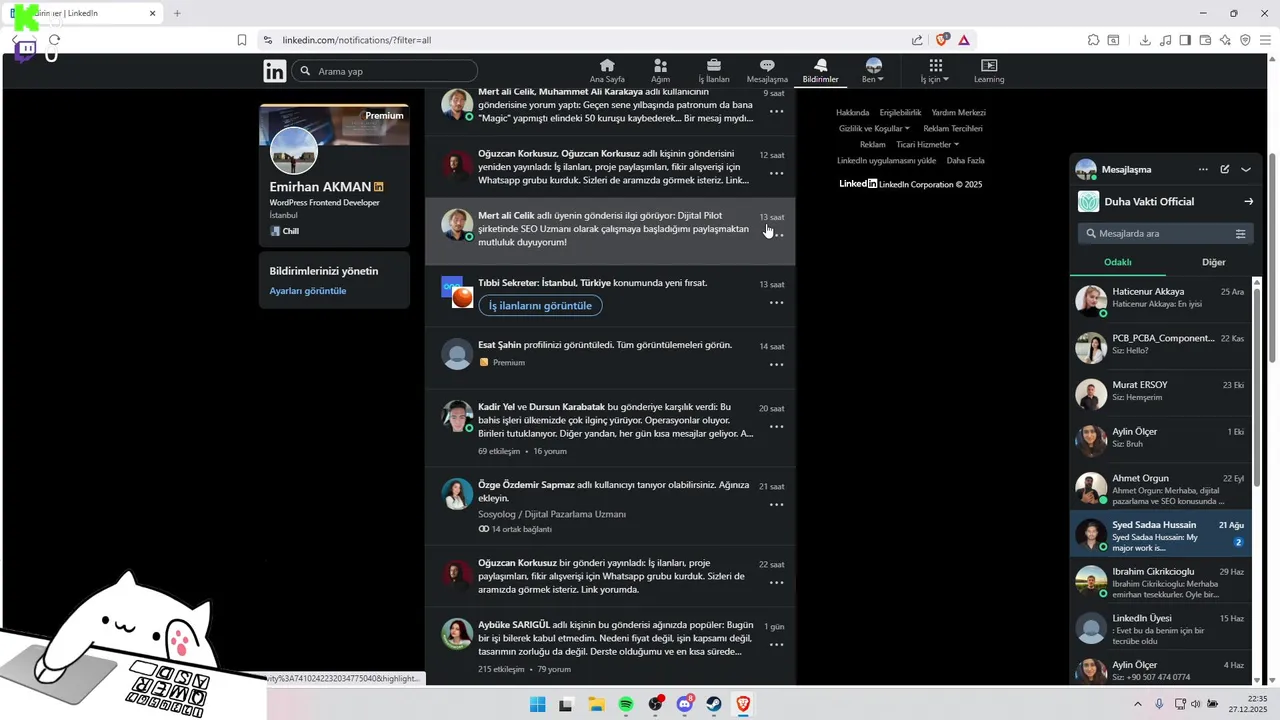Open Mesajlaşma in the top navigation

[767, 71]
